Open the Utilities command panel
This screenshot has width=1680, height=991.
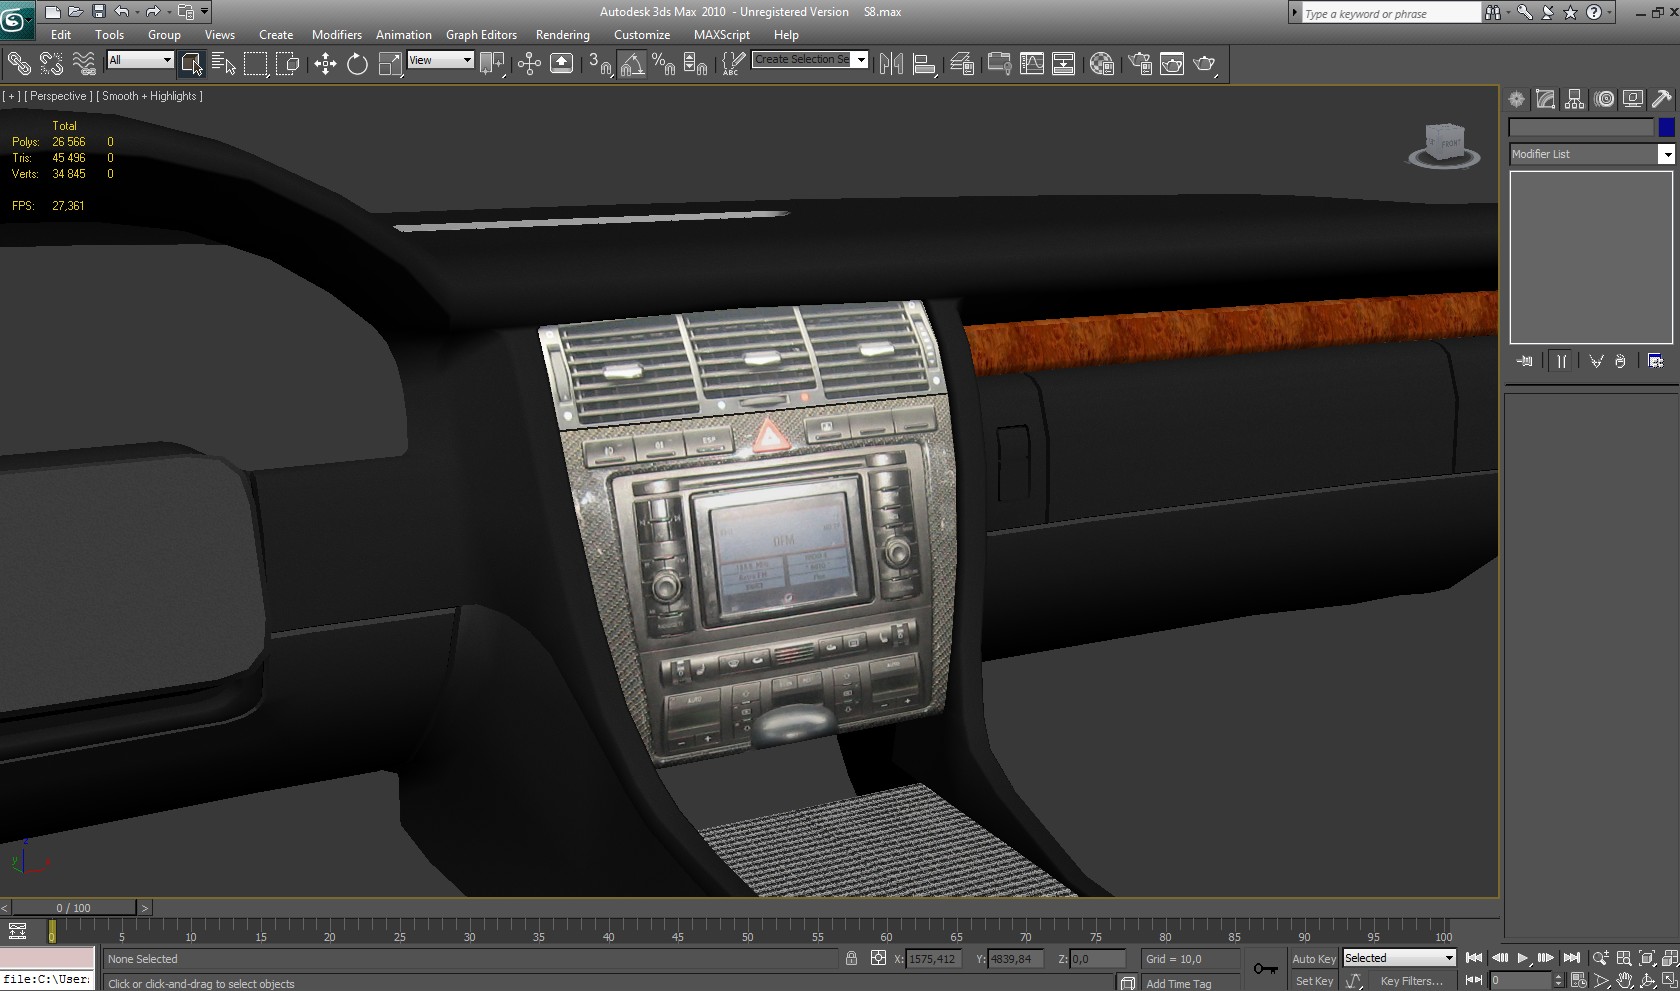click(1661, 99)
